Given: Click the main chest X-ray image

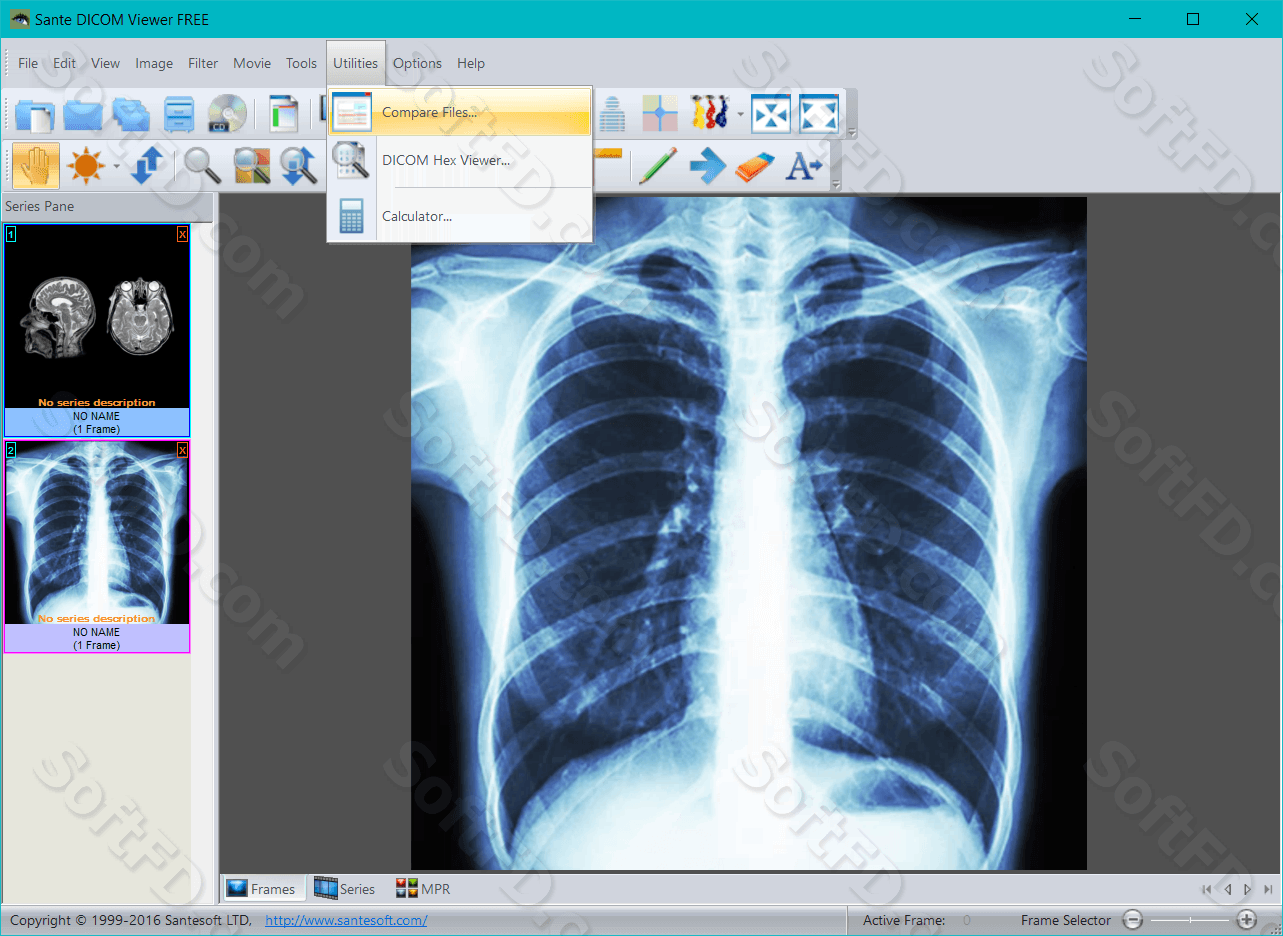Looking at the screenshot, I should pyautogui.click(x=749, y=533).
